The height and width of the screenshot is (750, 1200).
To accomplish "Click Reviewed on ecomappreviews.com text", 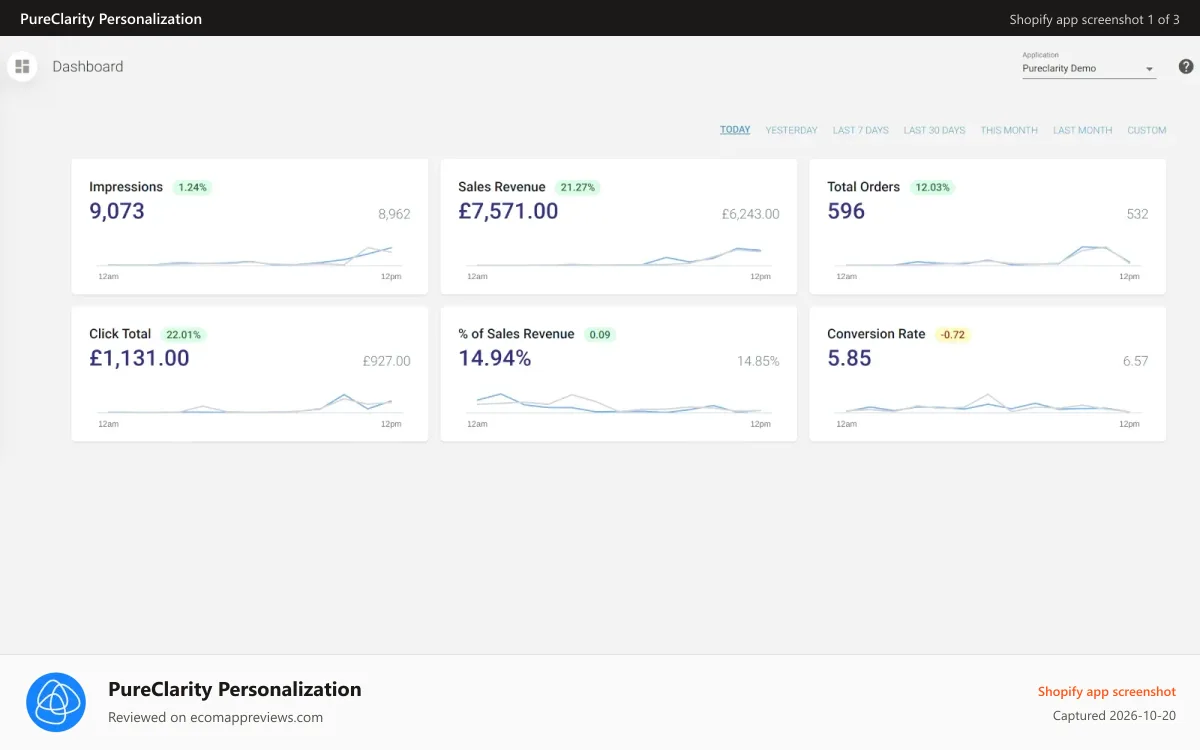I will (x=215, y=717).
